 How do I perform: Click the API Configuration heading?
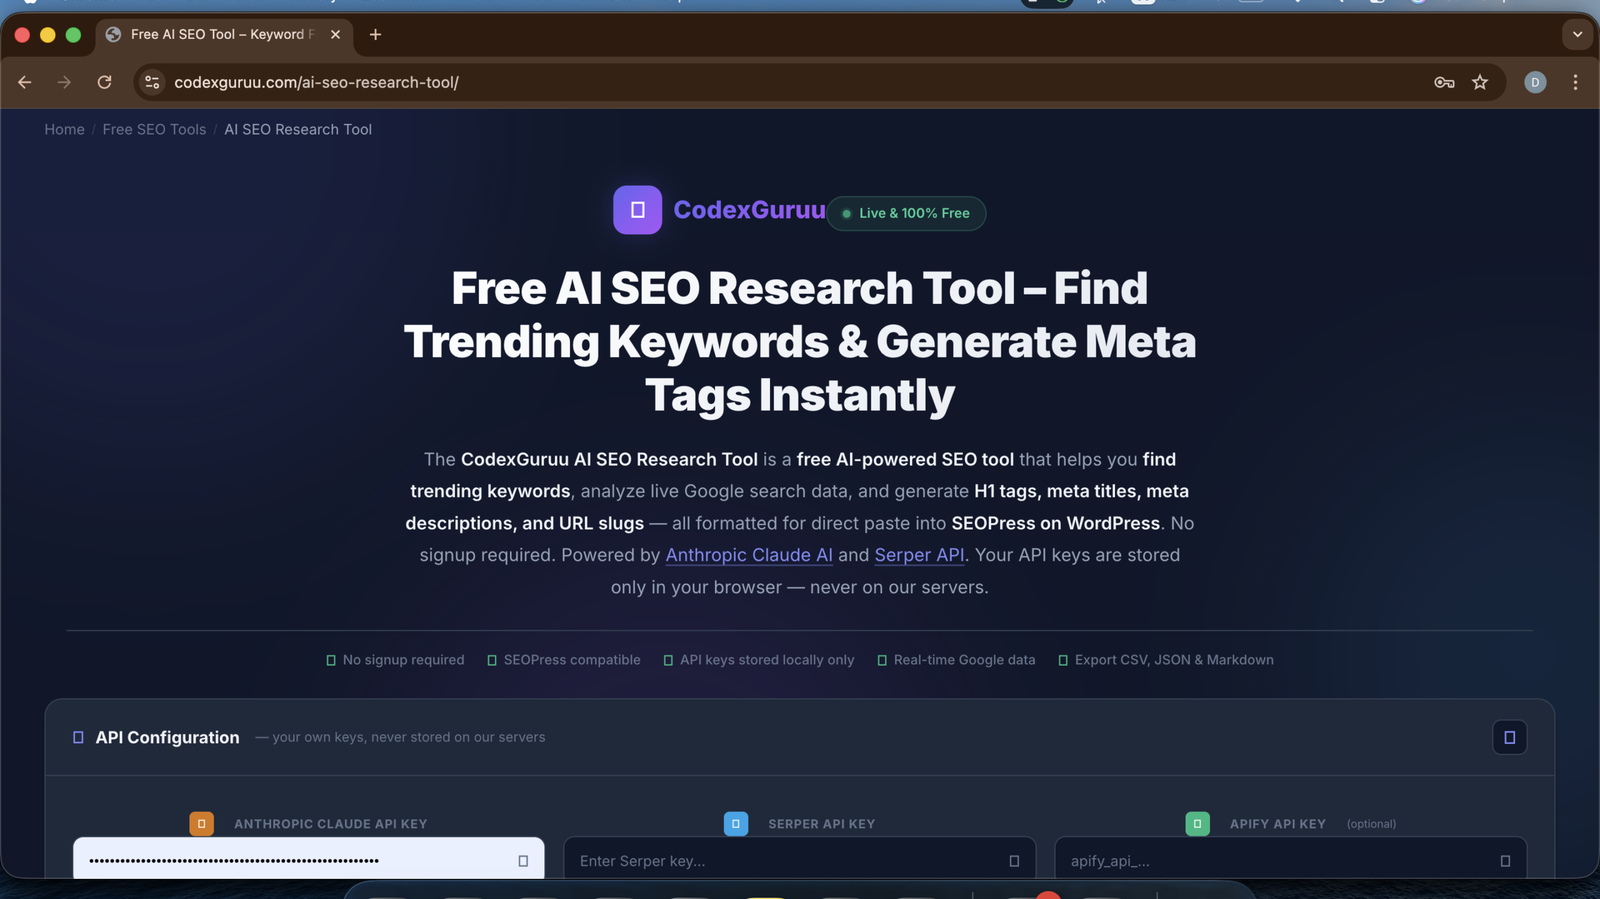click(167, 737)
